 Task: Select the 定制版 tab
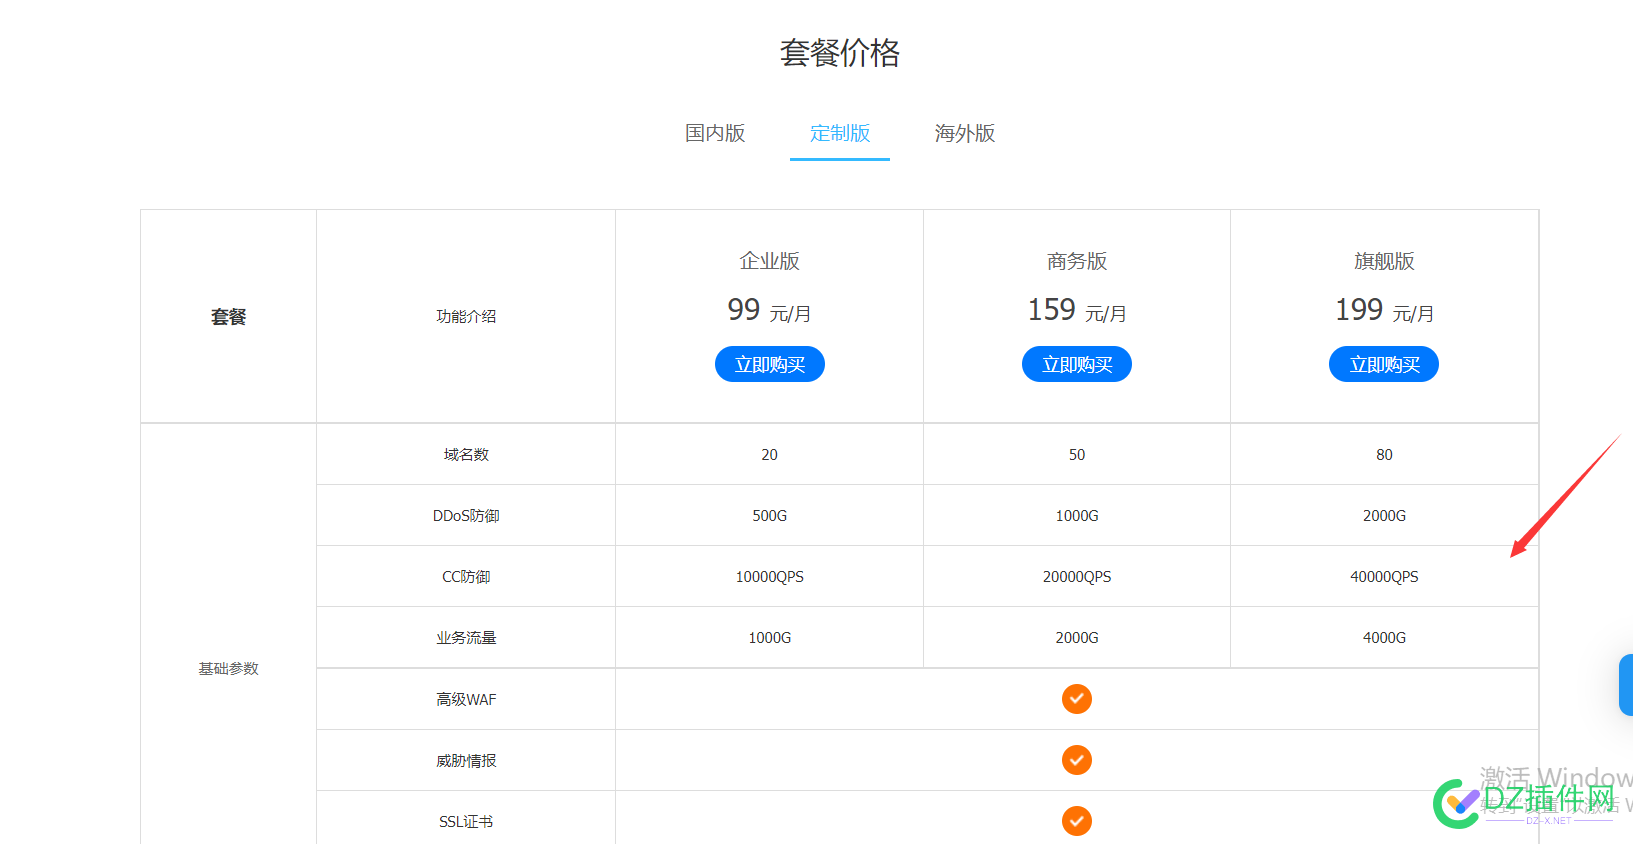(840, 133)
